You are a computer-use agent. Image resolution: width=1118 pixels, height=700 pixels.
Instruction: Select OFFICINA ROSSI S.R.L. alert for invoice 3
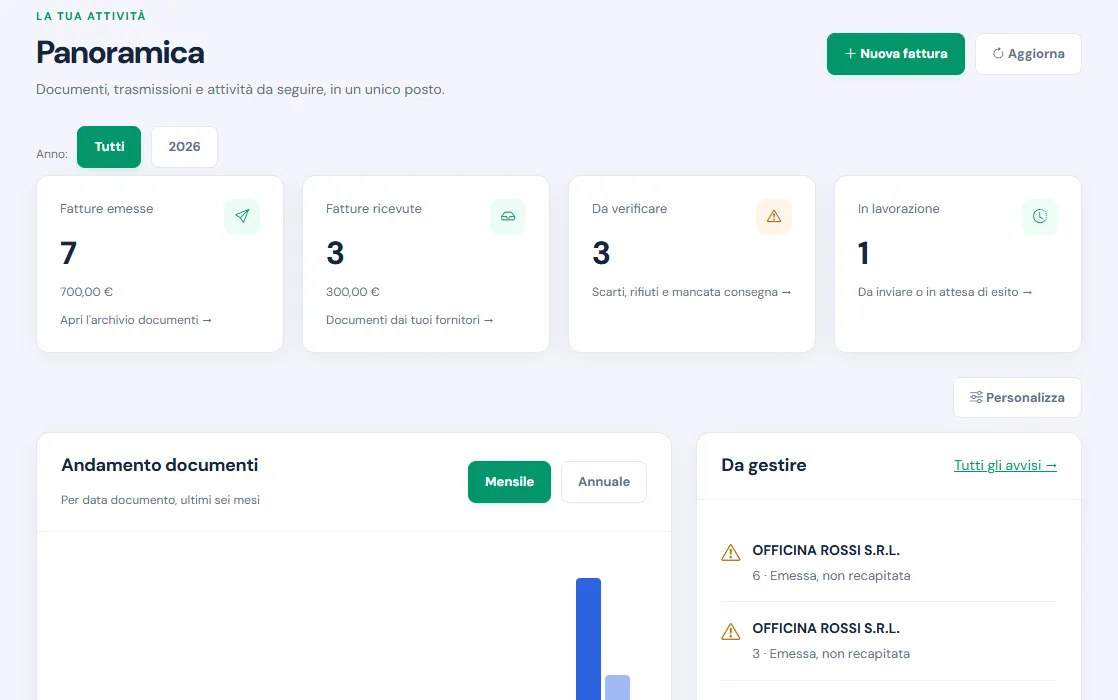pos(888,641)
